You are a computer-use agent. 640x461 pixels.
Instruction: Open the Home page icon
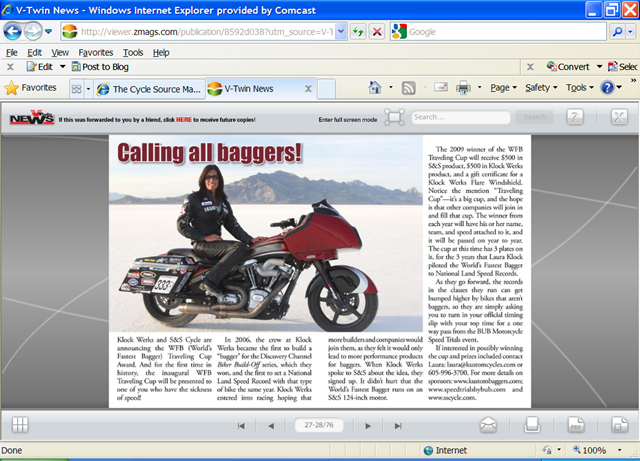coord(376,88)
